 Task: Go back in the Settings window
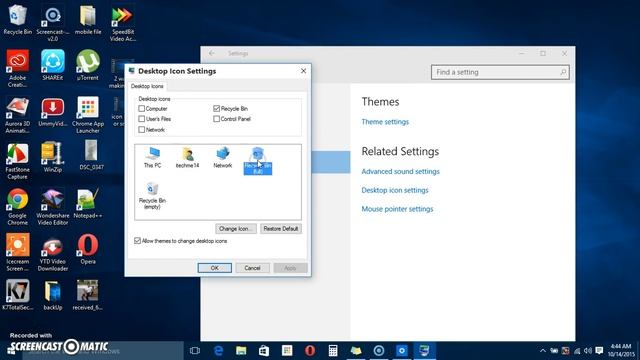[x=211, y=53]
